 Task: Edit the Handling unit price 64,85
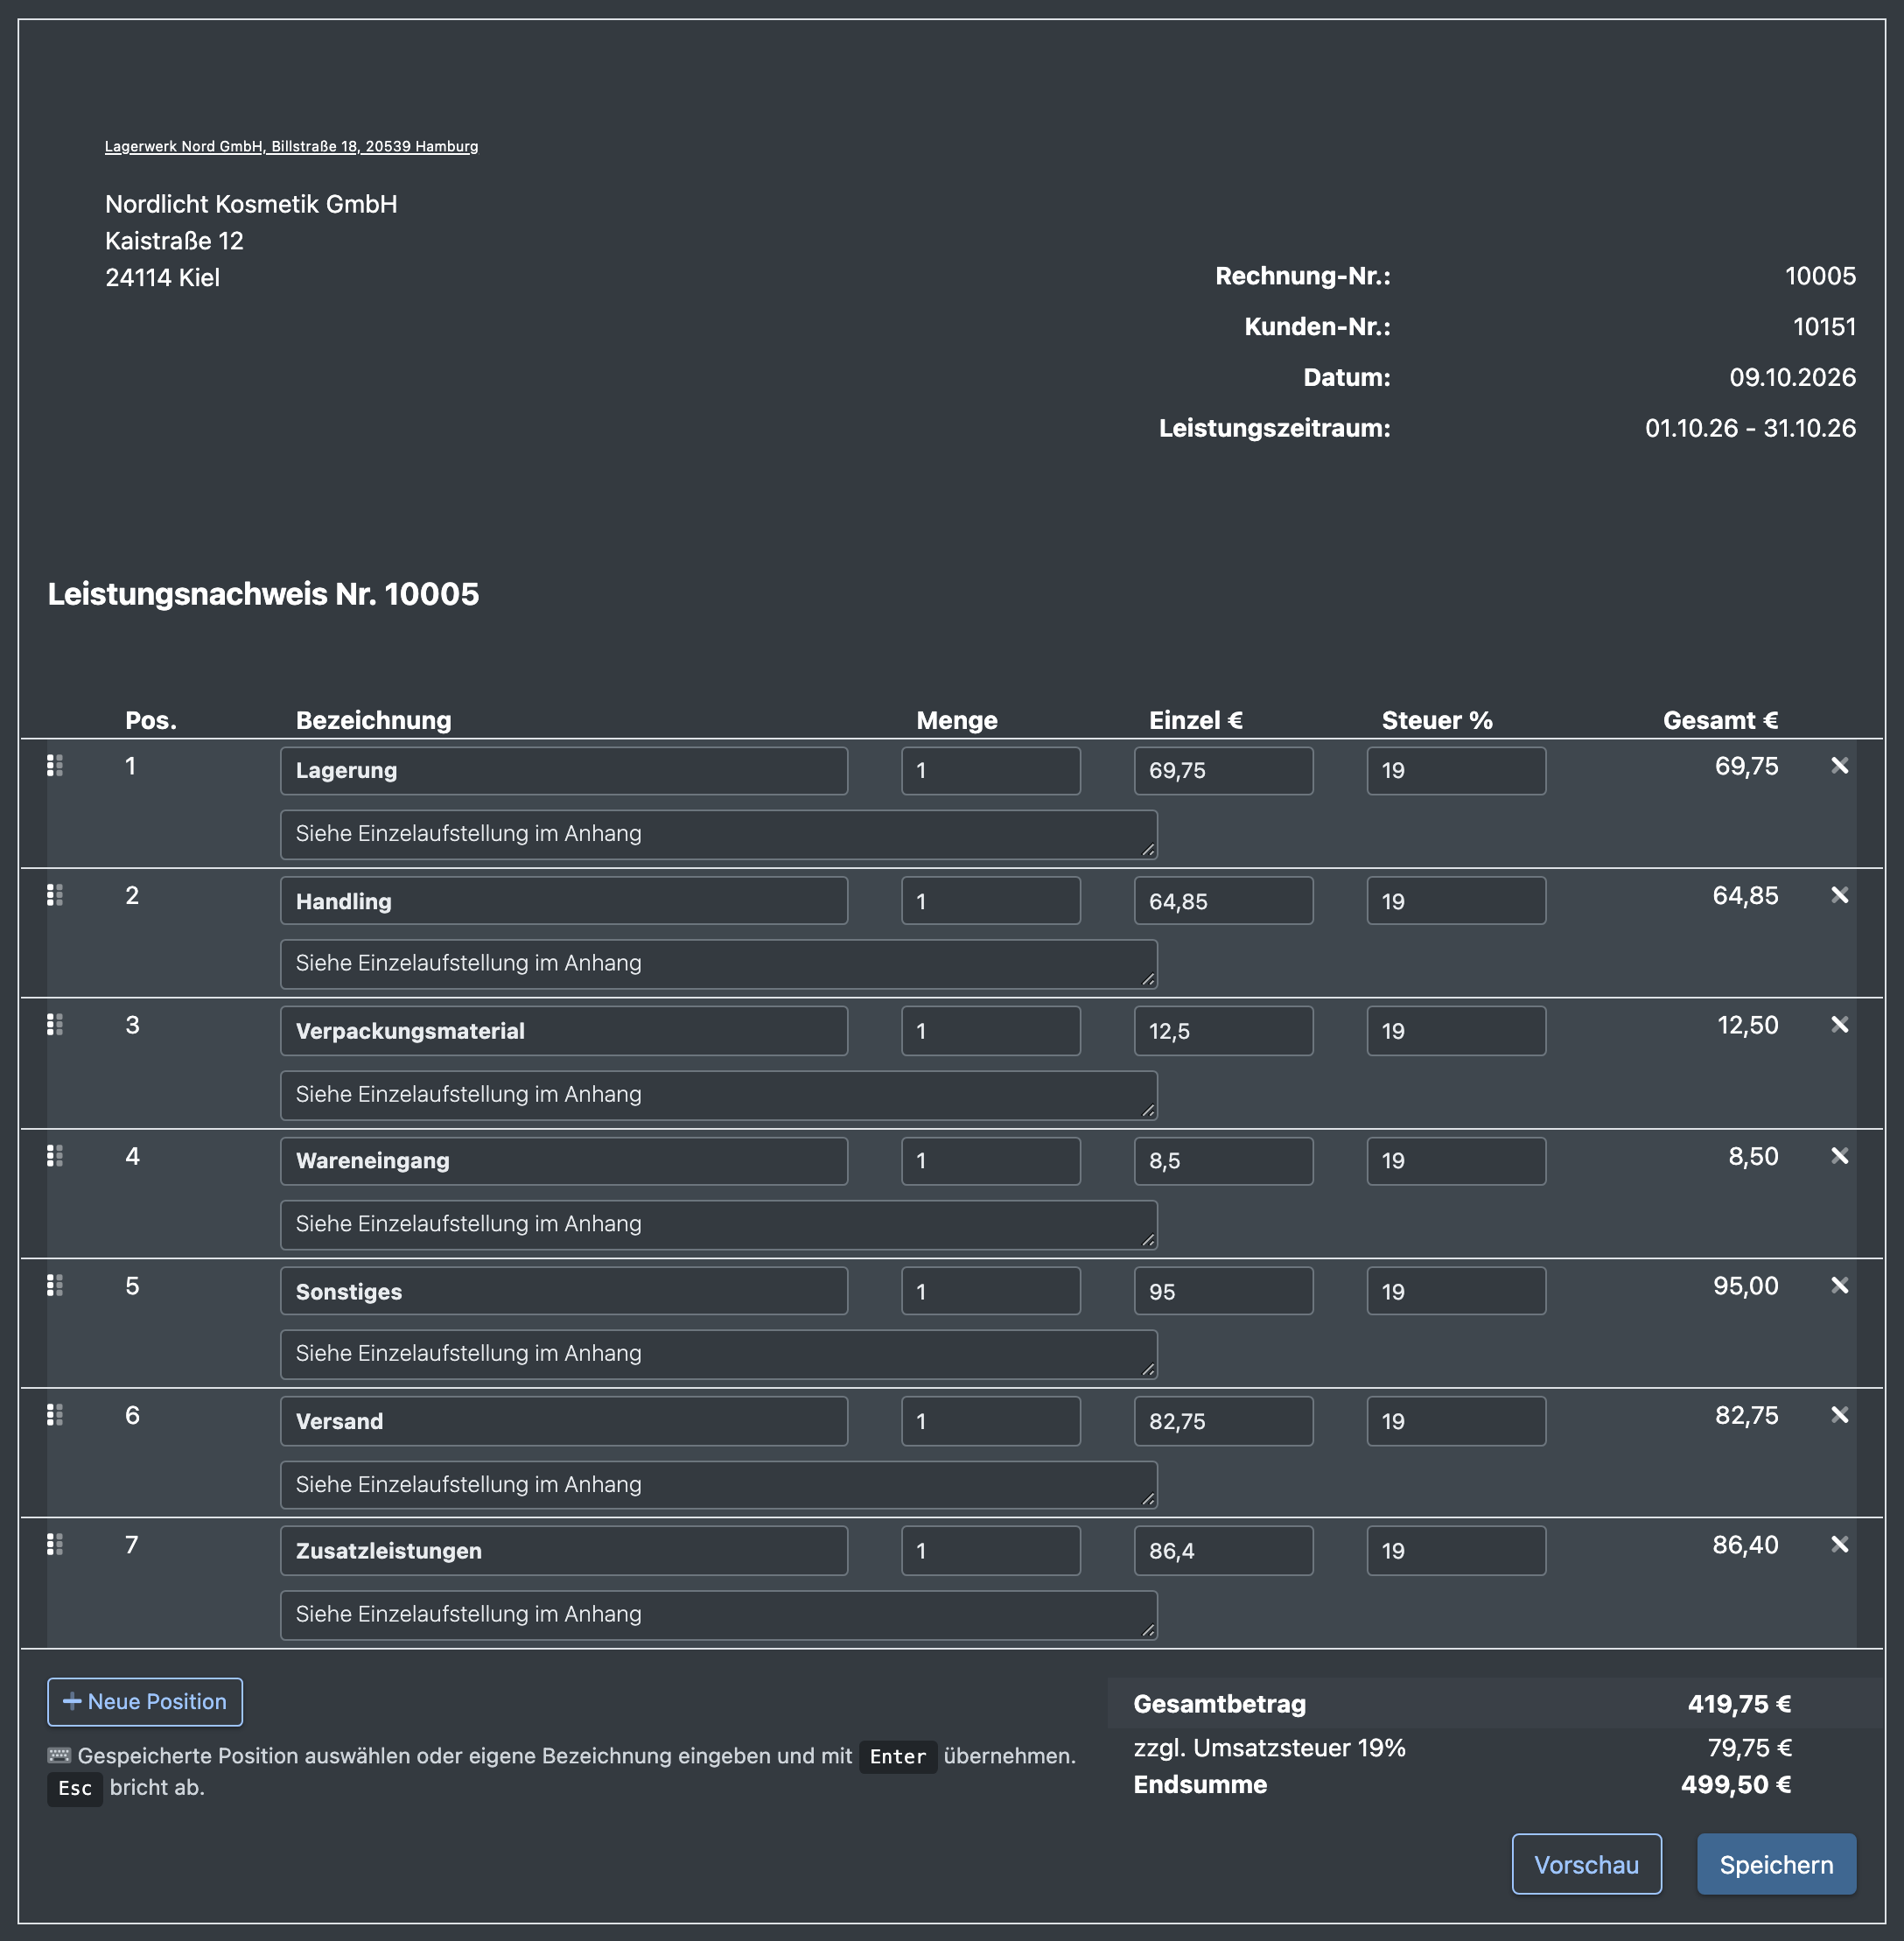point(1223,901)
